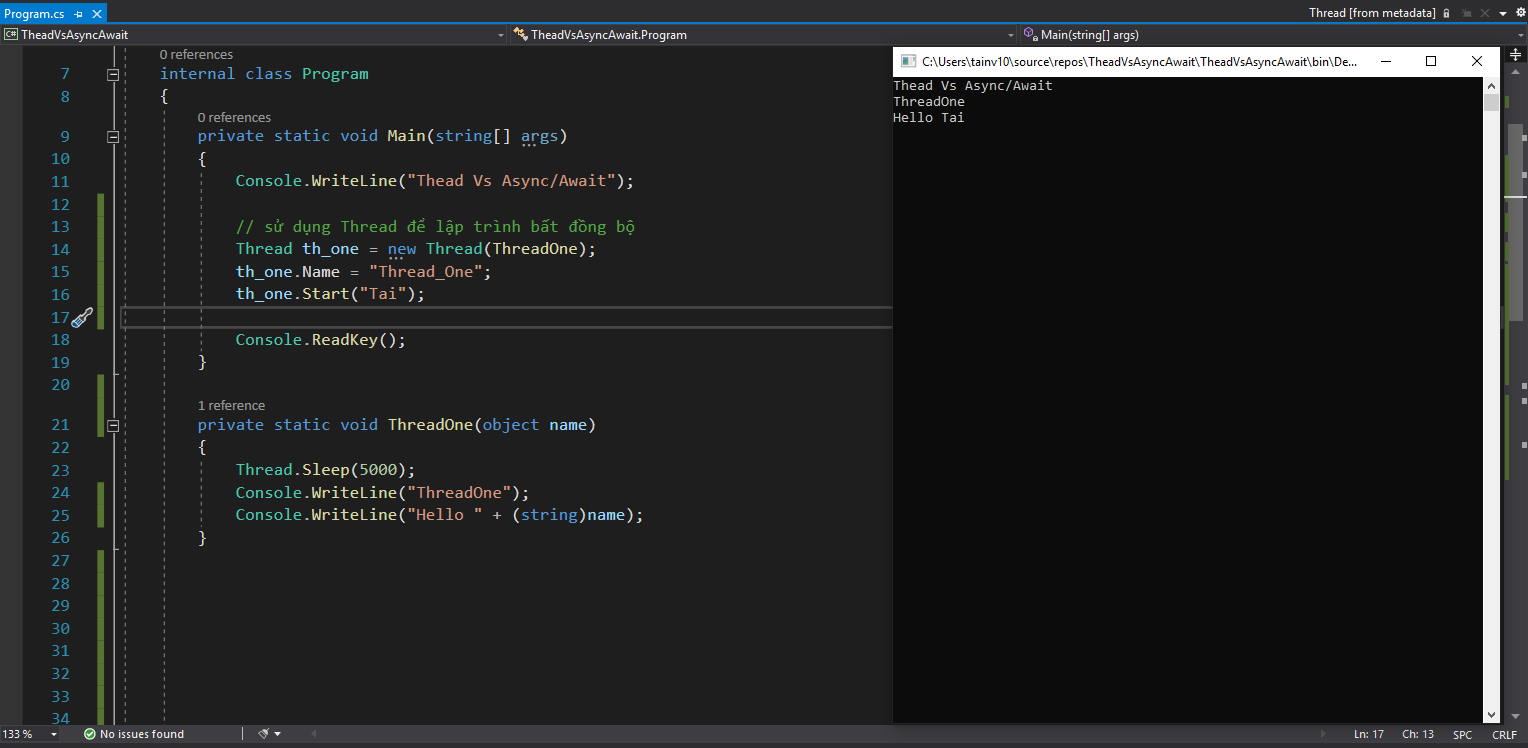Collapse the Main method outline region

(x=113, y=137)
